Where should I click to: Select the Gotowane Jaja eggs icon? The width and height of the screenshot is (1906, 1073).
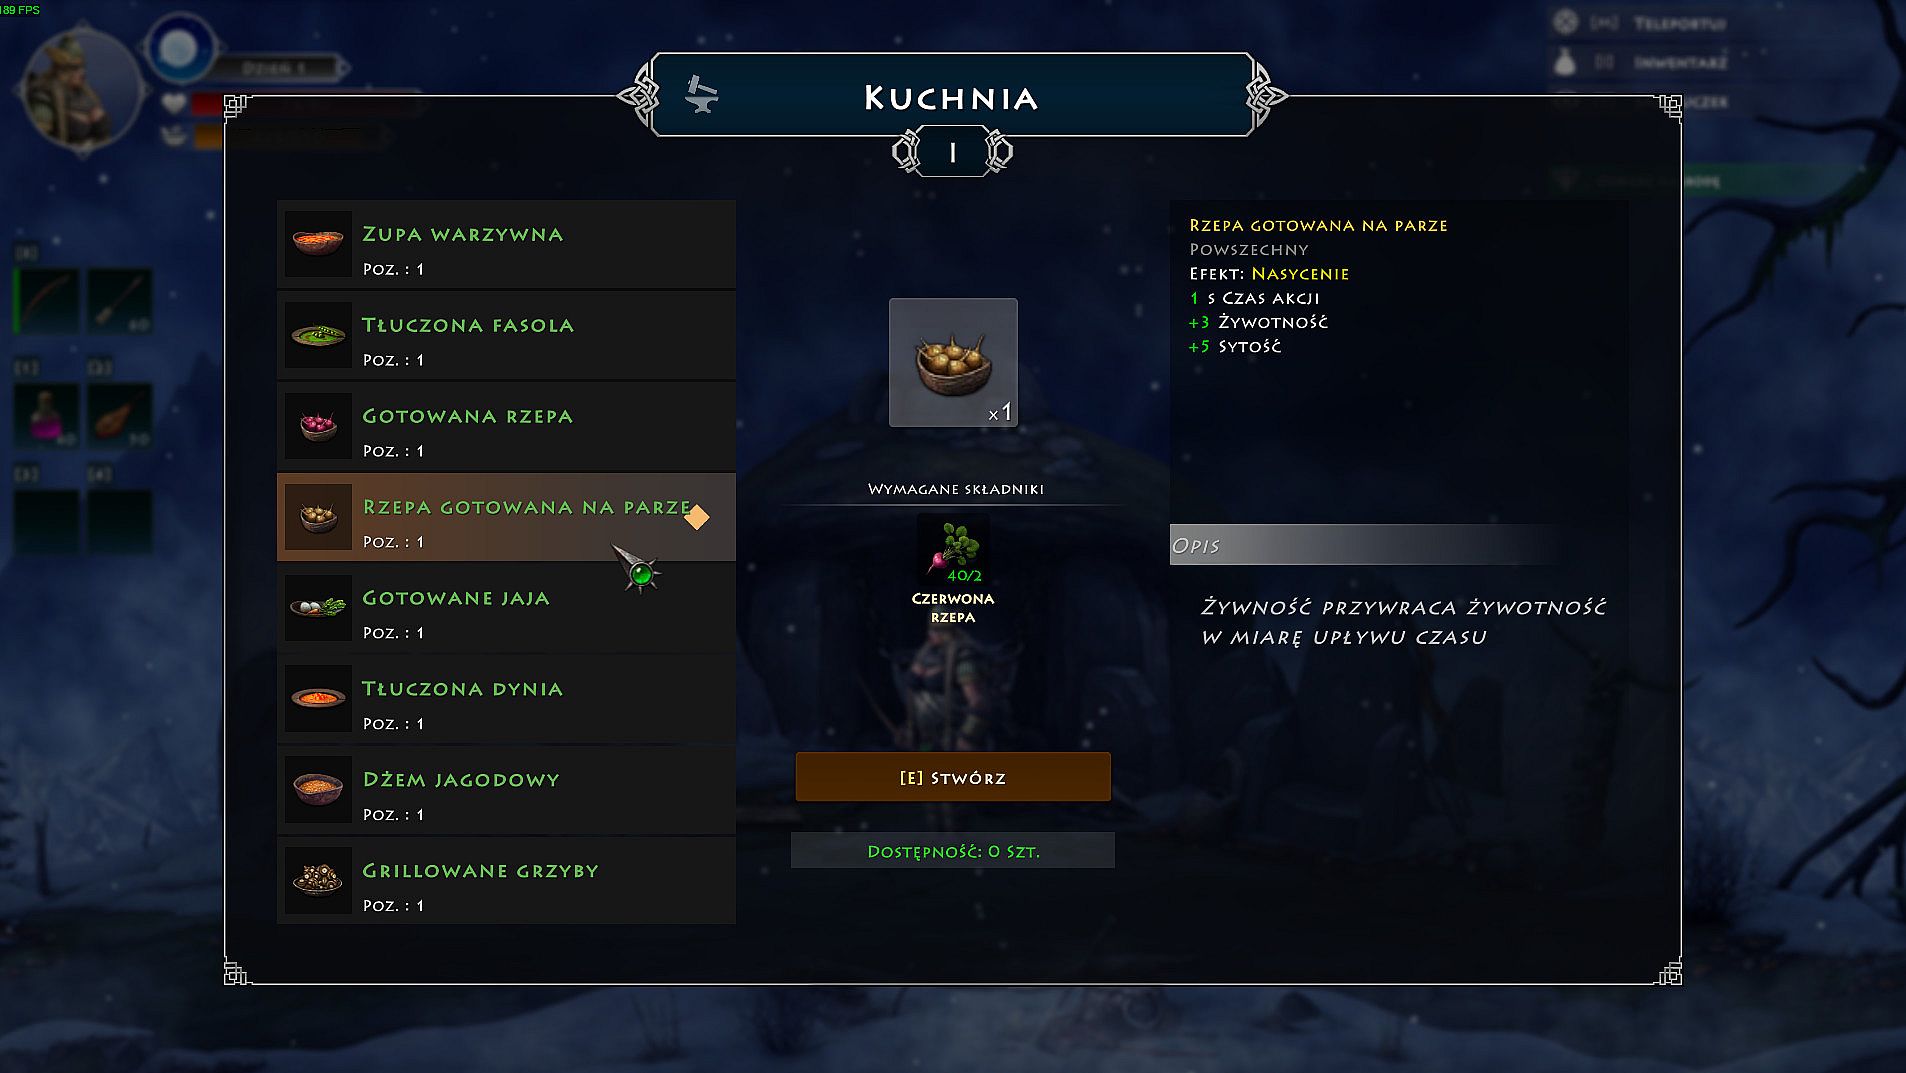318,608
